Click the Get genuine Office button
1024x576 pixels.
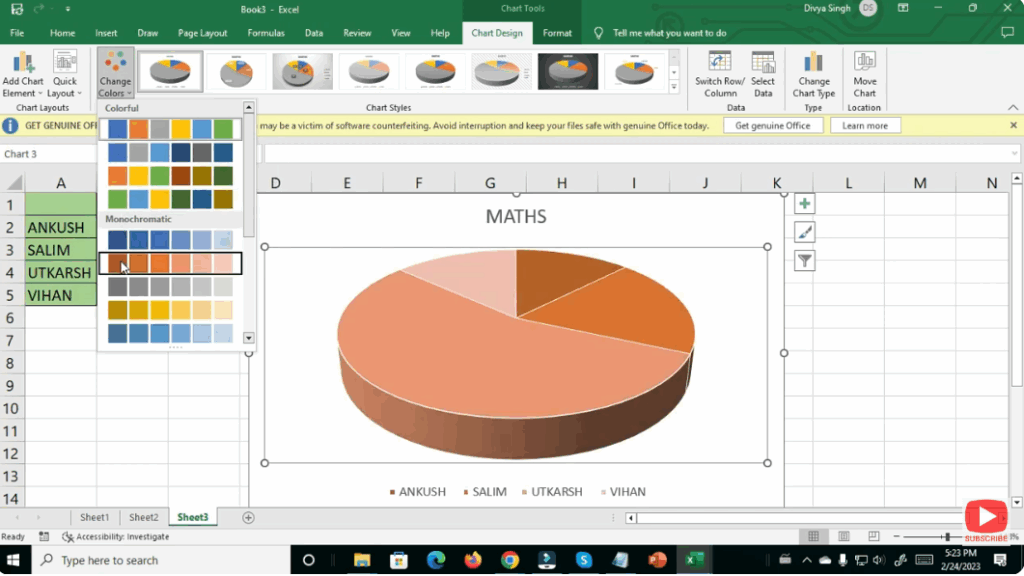pyautogui.click(x=773, y=126)
